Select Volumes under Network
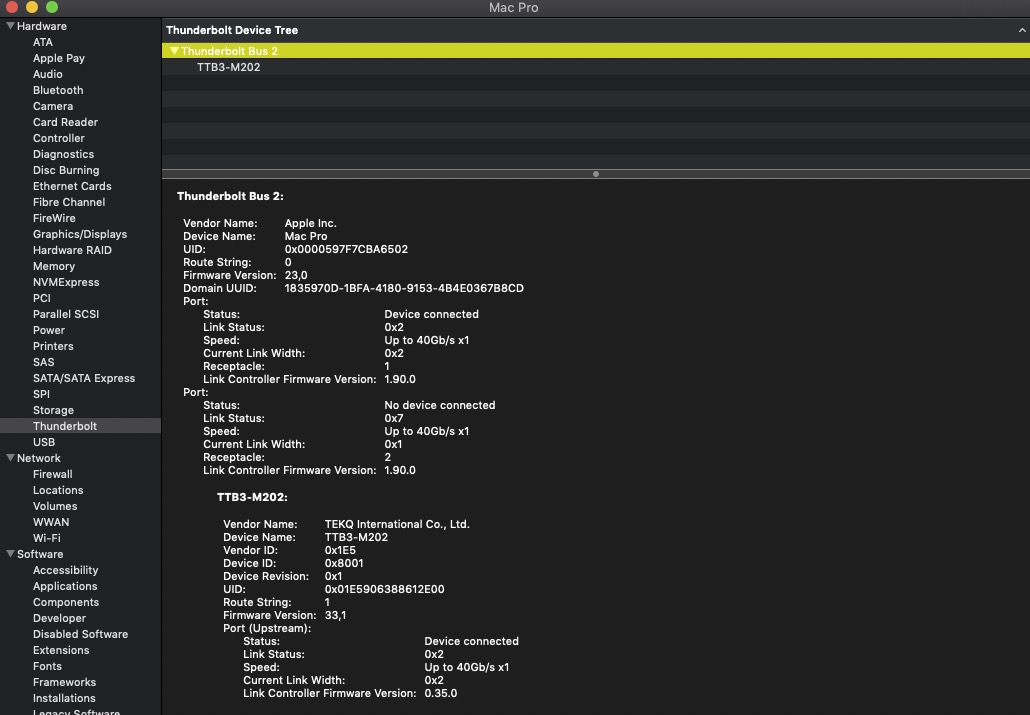This screenshot has height=715, width=1030. point(55,506)
